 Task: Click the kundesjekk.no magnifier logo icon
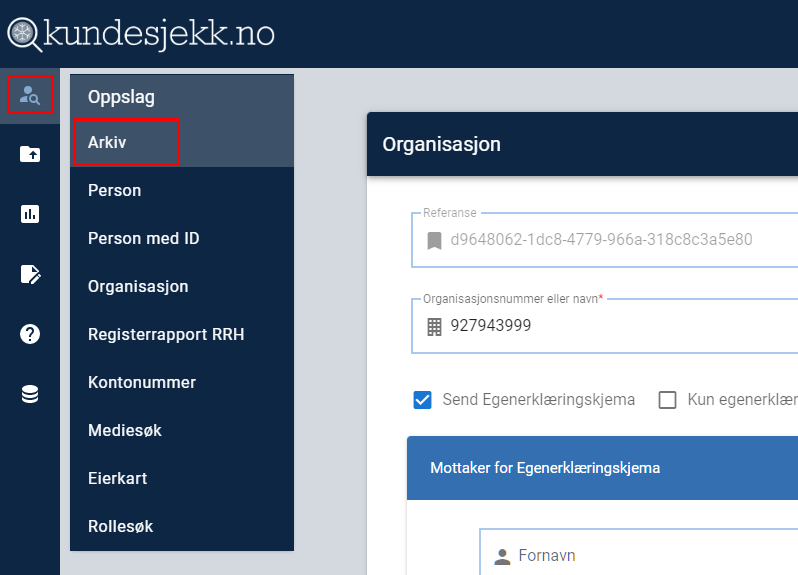point(23,34)
